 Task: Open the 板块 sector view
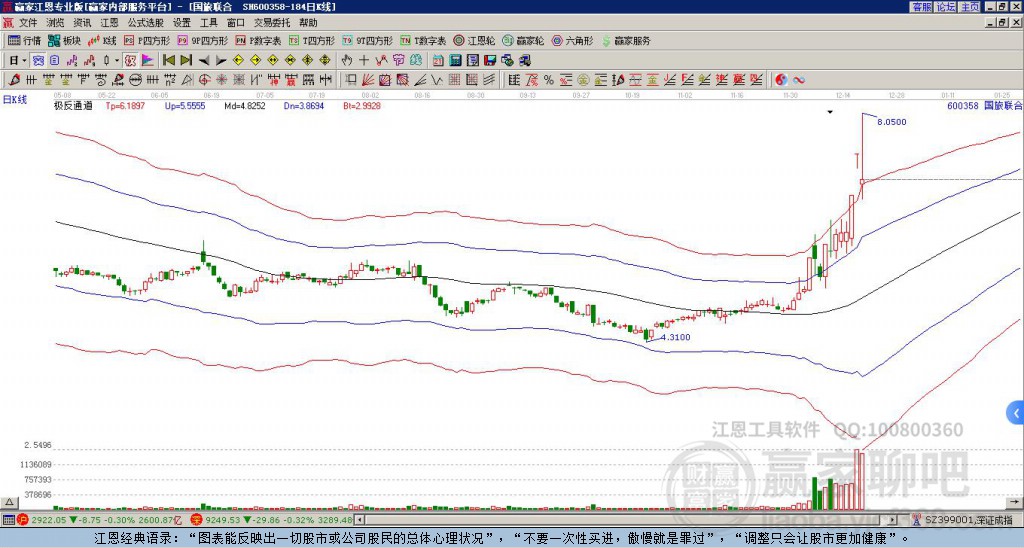tap(65, 41)
